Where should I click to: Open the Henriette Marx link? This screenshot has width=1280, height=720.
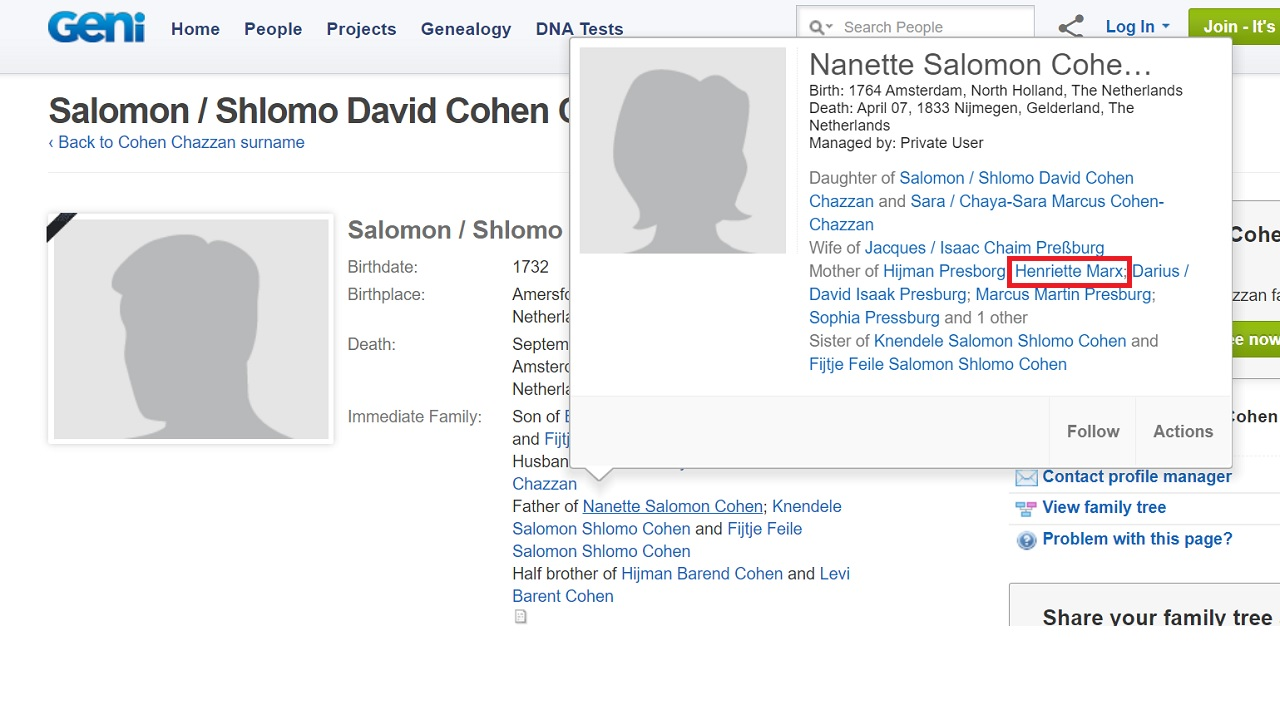tap(1068, 271)
